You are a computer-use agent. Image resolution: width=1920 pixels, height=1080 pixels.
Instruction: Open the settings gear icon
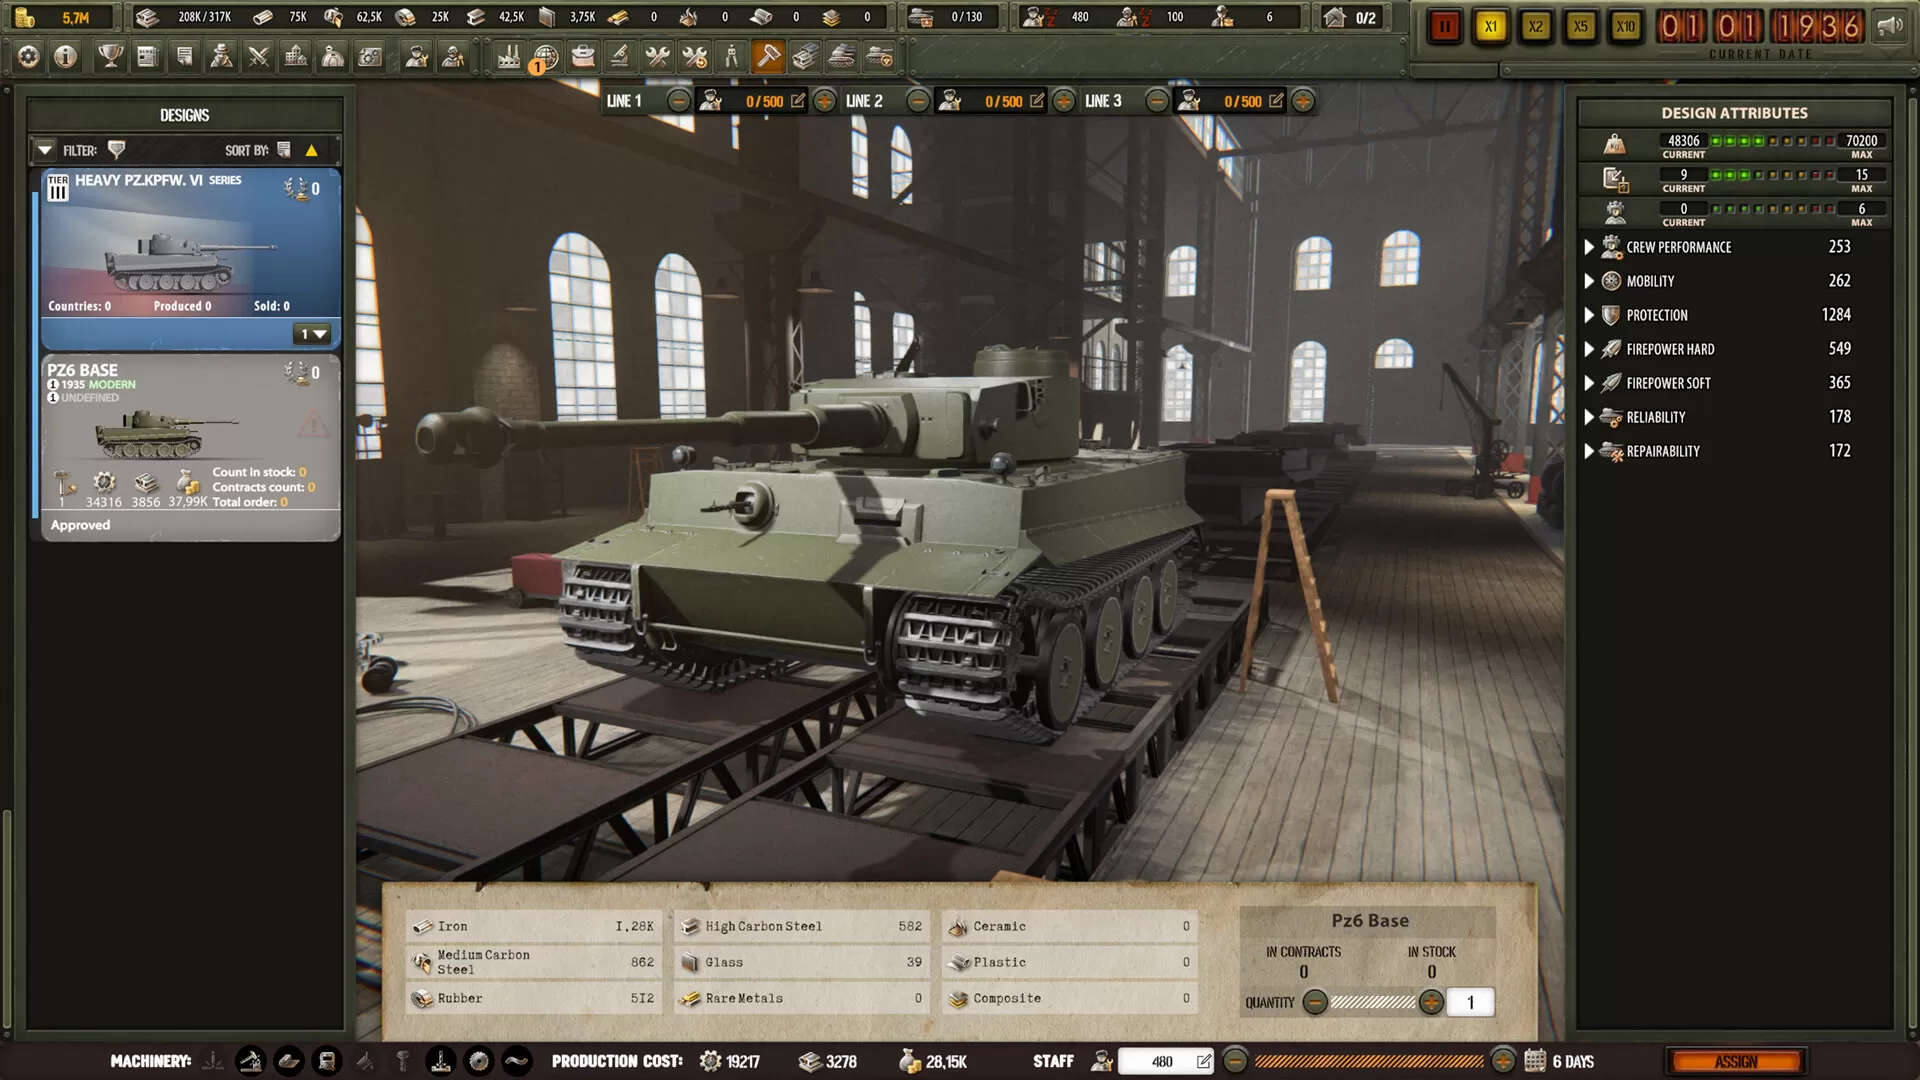pos(27,57)
